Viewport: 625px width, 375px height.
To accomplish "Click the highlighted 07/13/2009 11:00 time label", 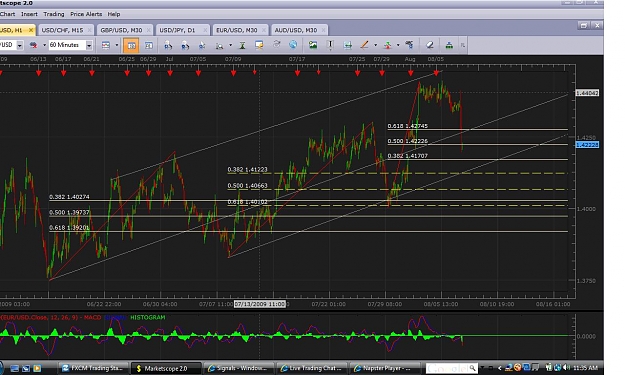I will pyautogui.click(x=260, y=304).
